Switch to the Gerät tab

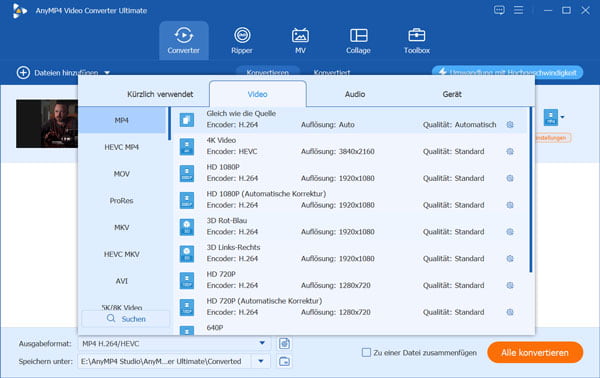point(452,94)
